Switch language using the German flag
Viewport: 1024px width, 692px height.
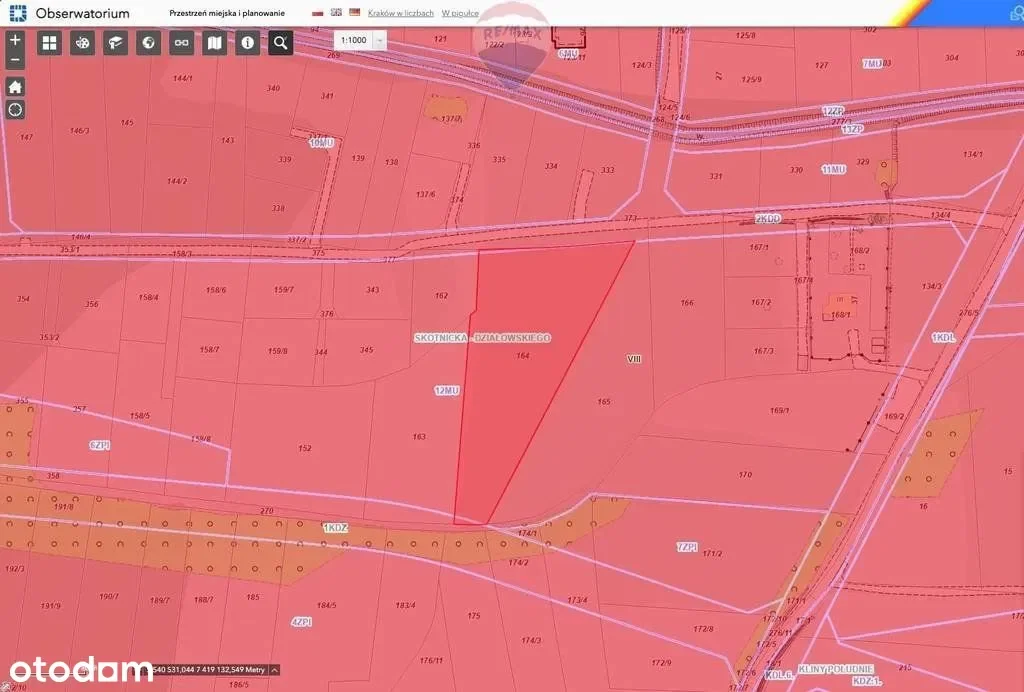coord(354,13)
